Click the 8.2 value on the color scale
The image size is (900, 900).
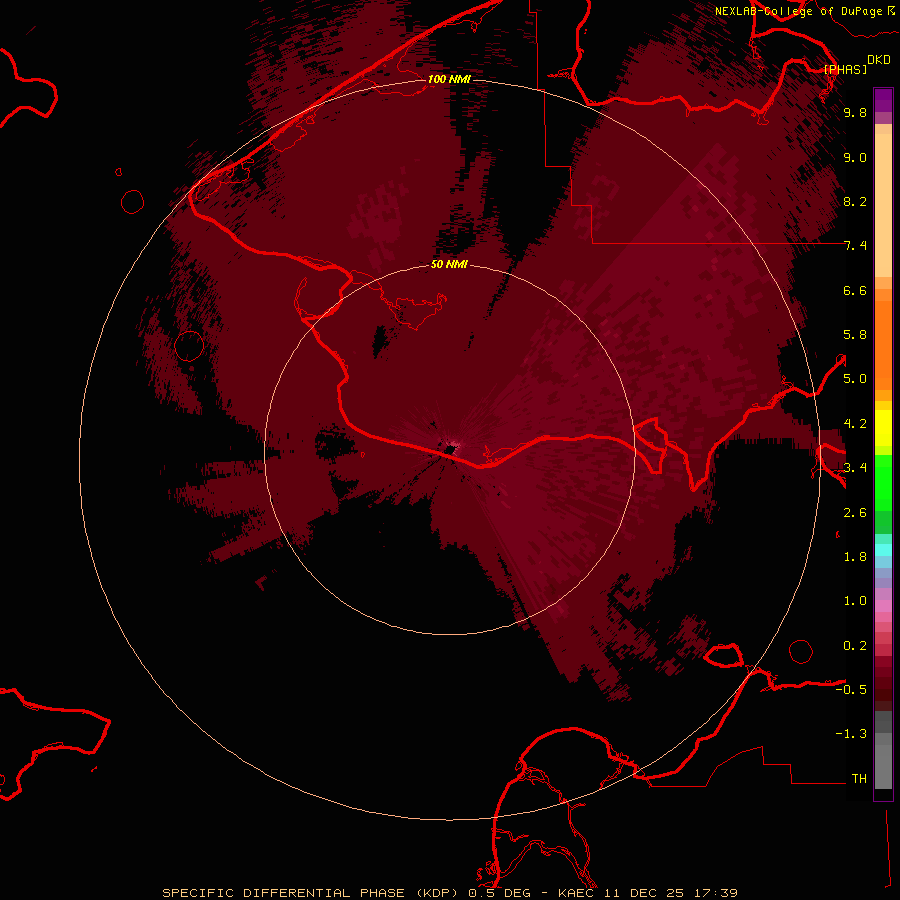pyautogui.click(x=855, y=202)
